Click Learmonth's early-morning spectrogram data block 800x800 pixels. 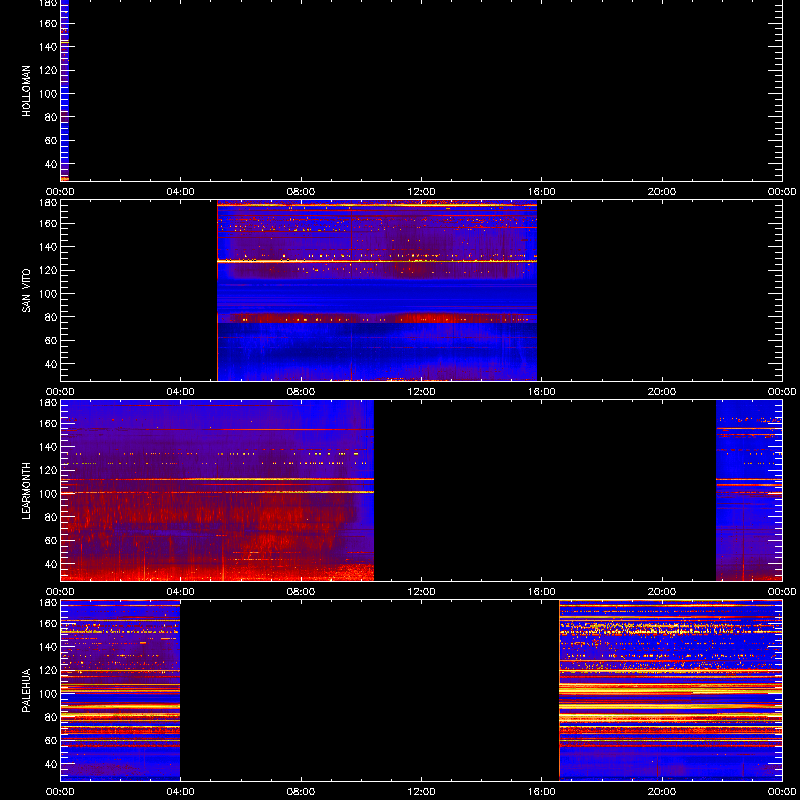point(217,490)
